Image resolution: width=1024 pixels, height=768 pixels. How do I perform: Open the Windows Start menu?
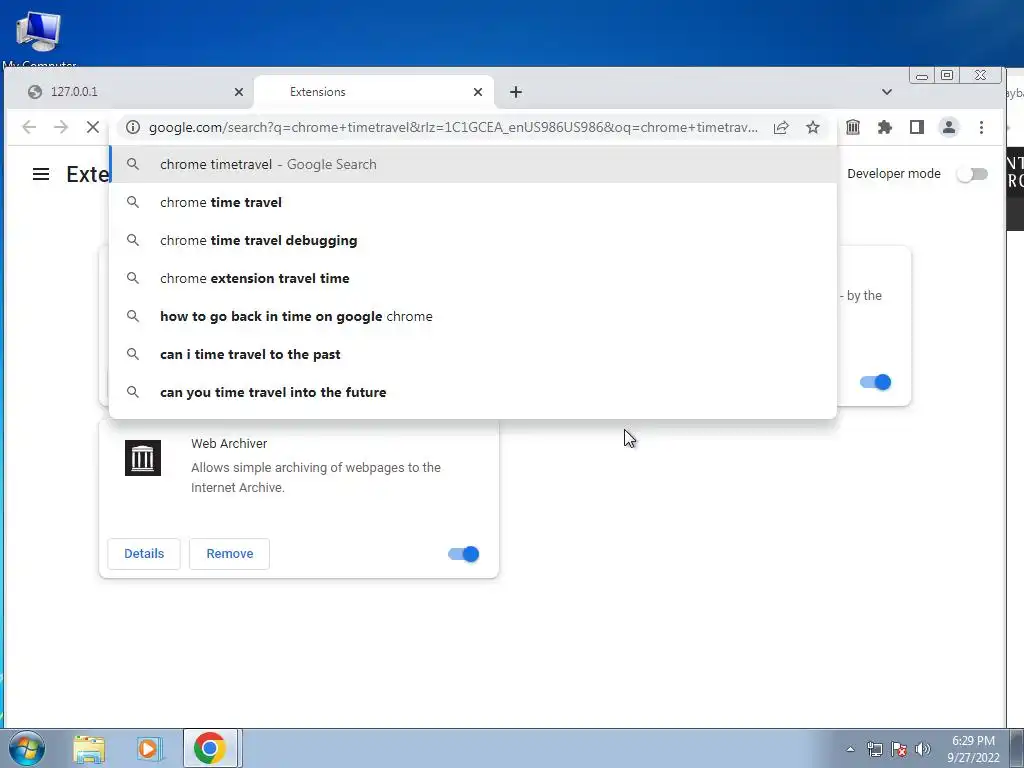tap(27, 748)
